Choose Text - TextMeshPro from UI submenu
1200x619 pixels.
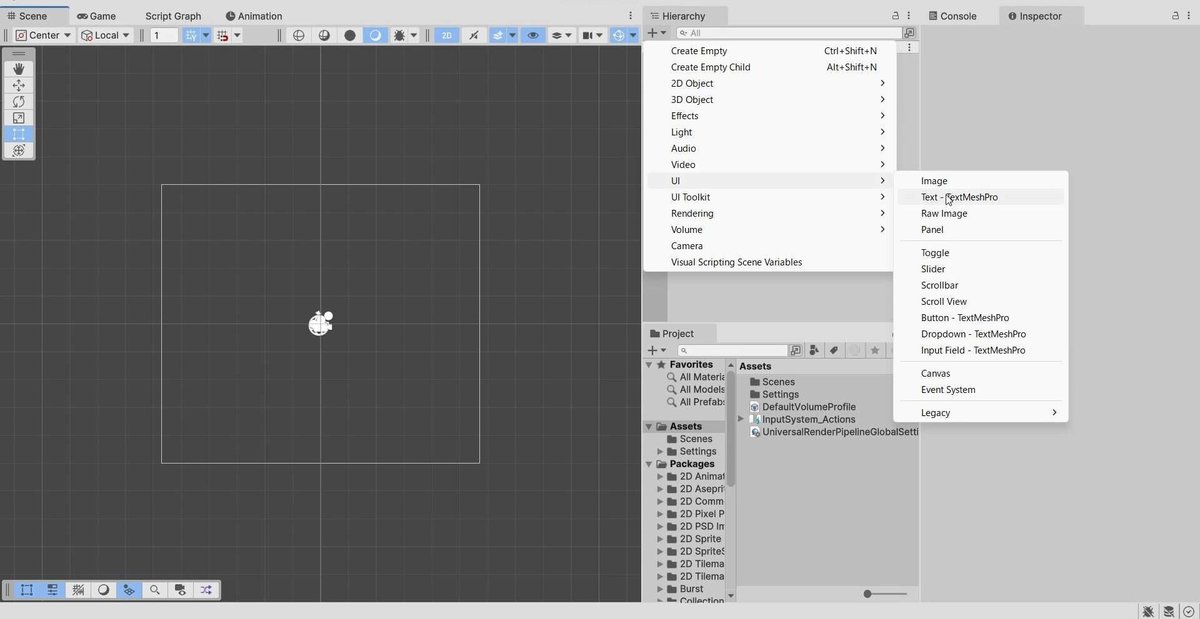[x=980, y=197]
